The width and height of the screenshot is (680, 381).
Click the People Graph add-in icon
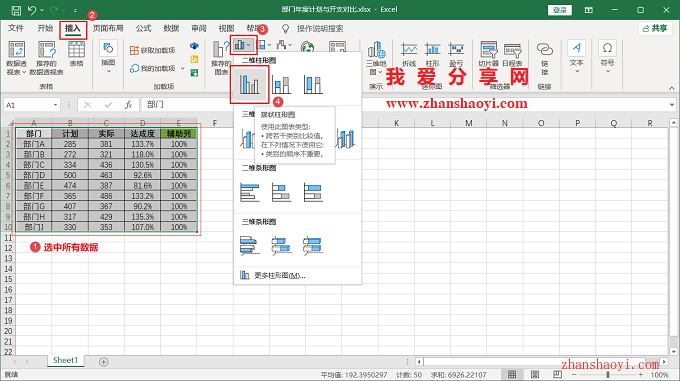(194, 72)
